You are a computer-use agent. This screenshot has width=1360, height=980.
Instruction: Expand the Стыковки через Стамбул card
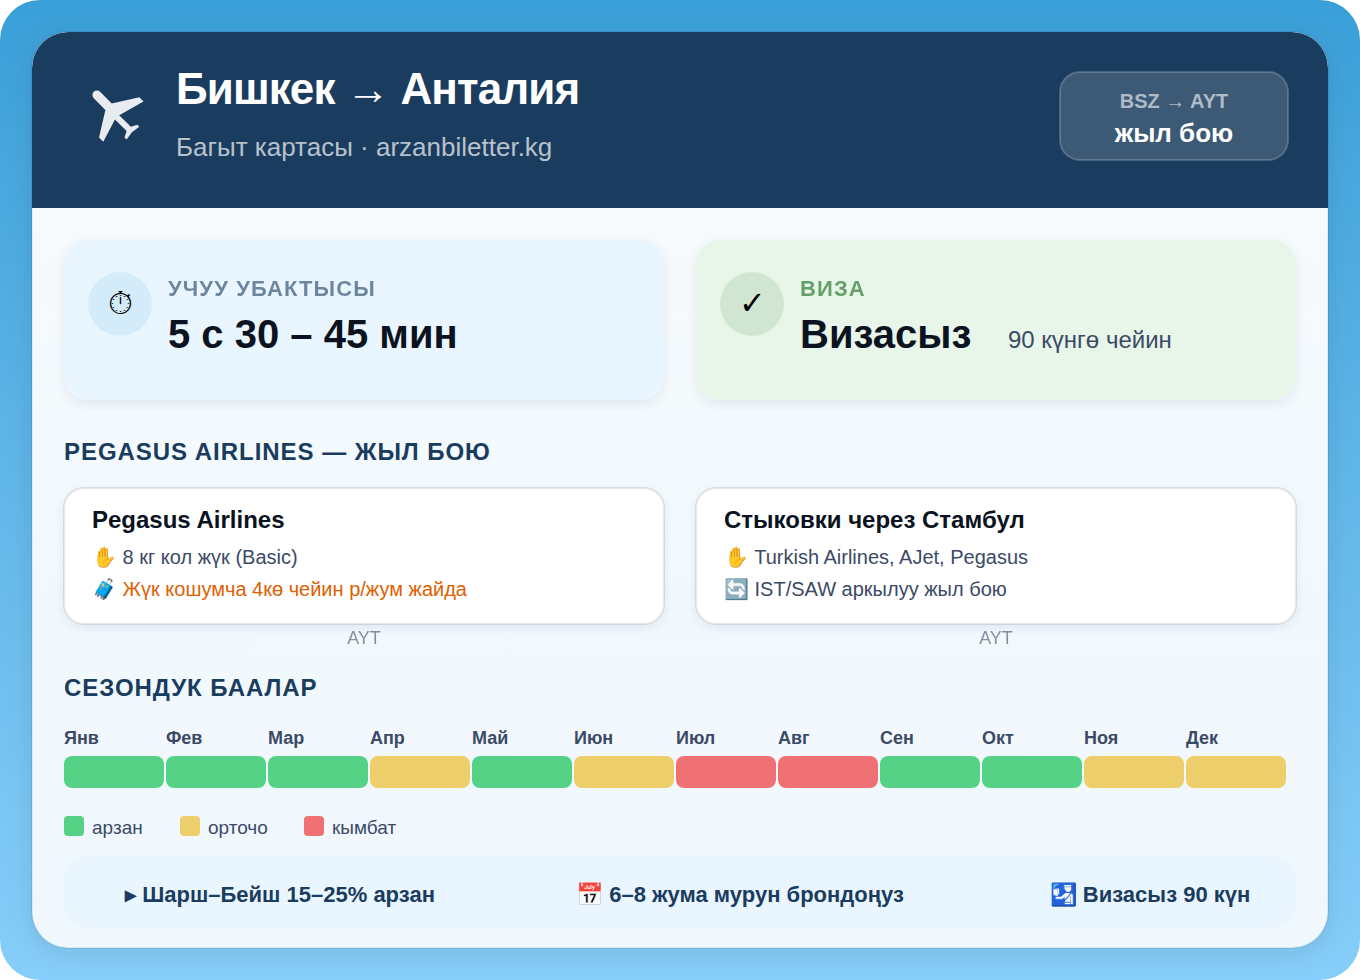click(995, 556)
